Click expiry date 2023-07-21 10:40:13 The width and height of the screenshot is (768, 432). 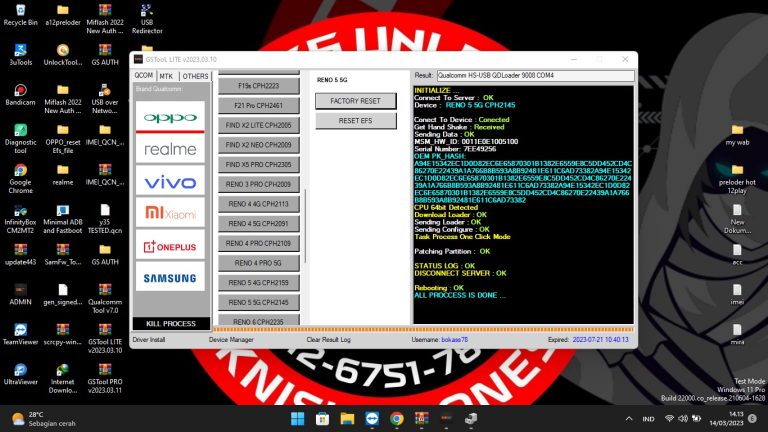600,339
